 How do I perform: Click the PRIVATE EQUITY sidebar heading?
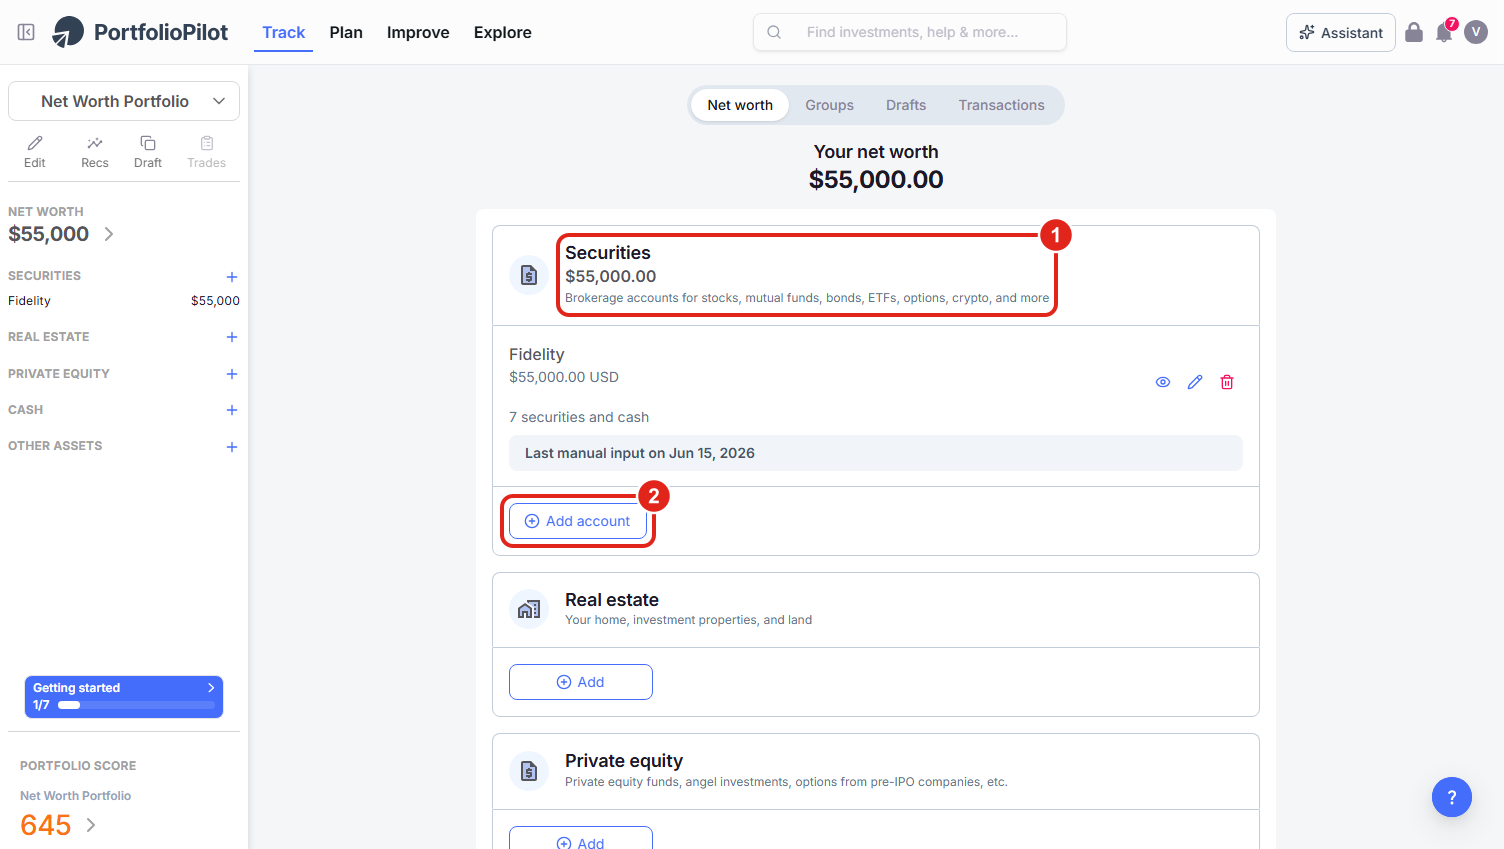click(59, 374)
